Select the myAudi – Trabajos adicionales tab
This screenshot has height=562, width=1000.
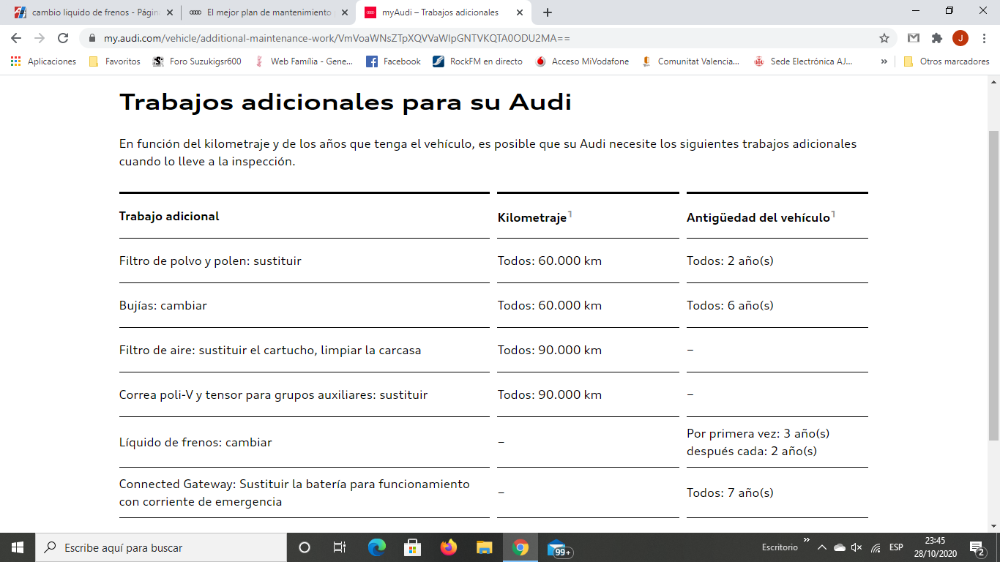pyautogui.click(x=444, y=12)
